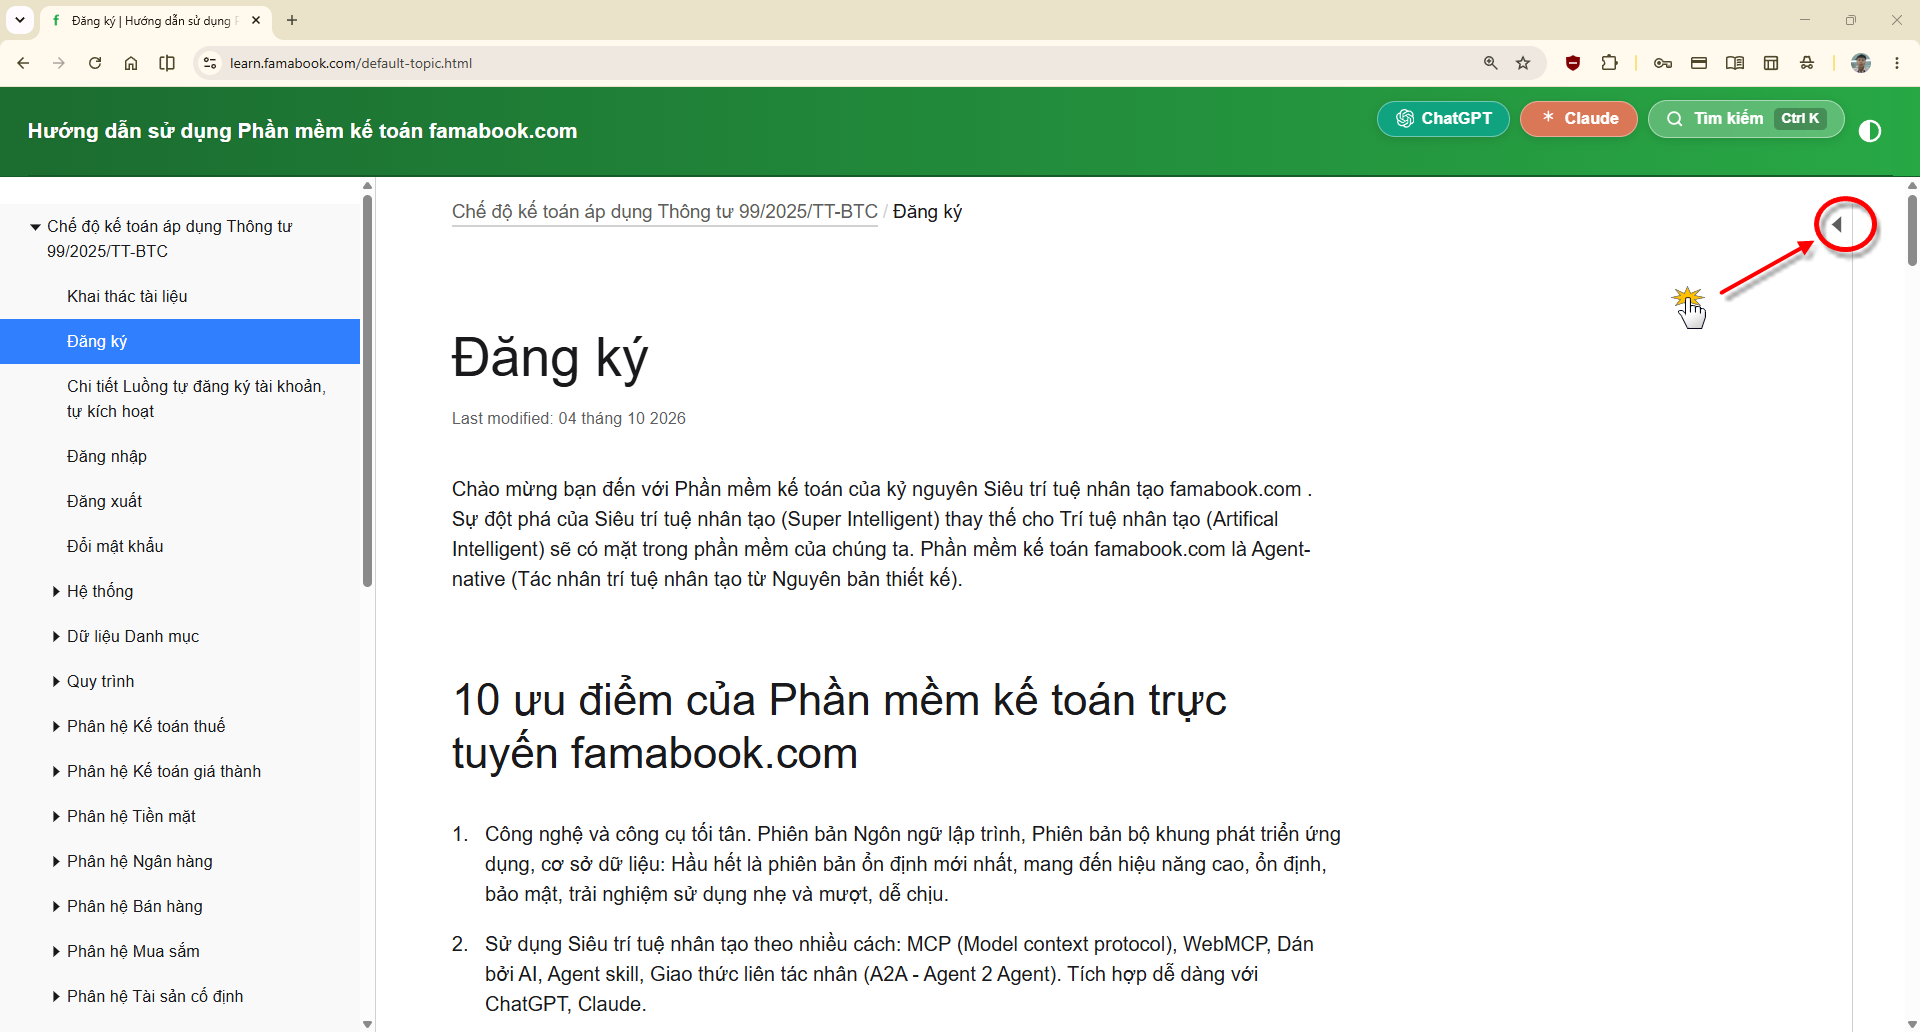This screenshot has width=1920, height=1032.
Task: Click the sidebar scroll-down arrow
Action: coord(367,1024)
